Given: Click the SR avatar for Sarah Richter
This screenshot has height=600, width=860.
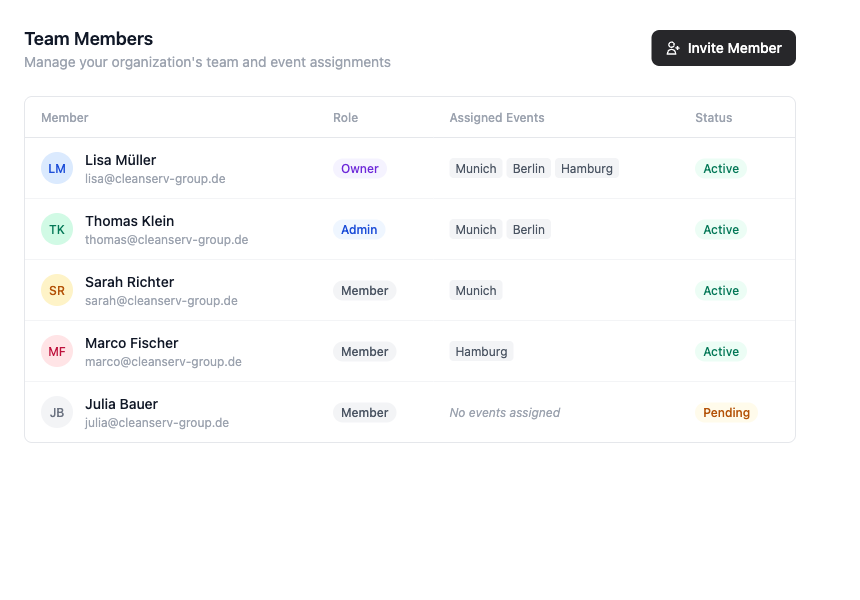Looking at the screenshot, I should (x=57, y=290).
